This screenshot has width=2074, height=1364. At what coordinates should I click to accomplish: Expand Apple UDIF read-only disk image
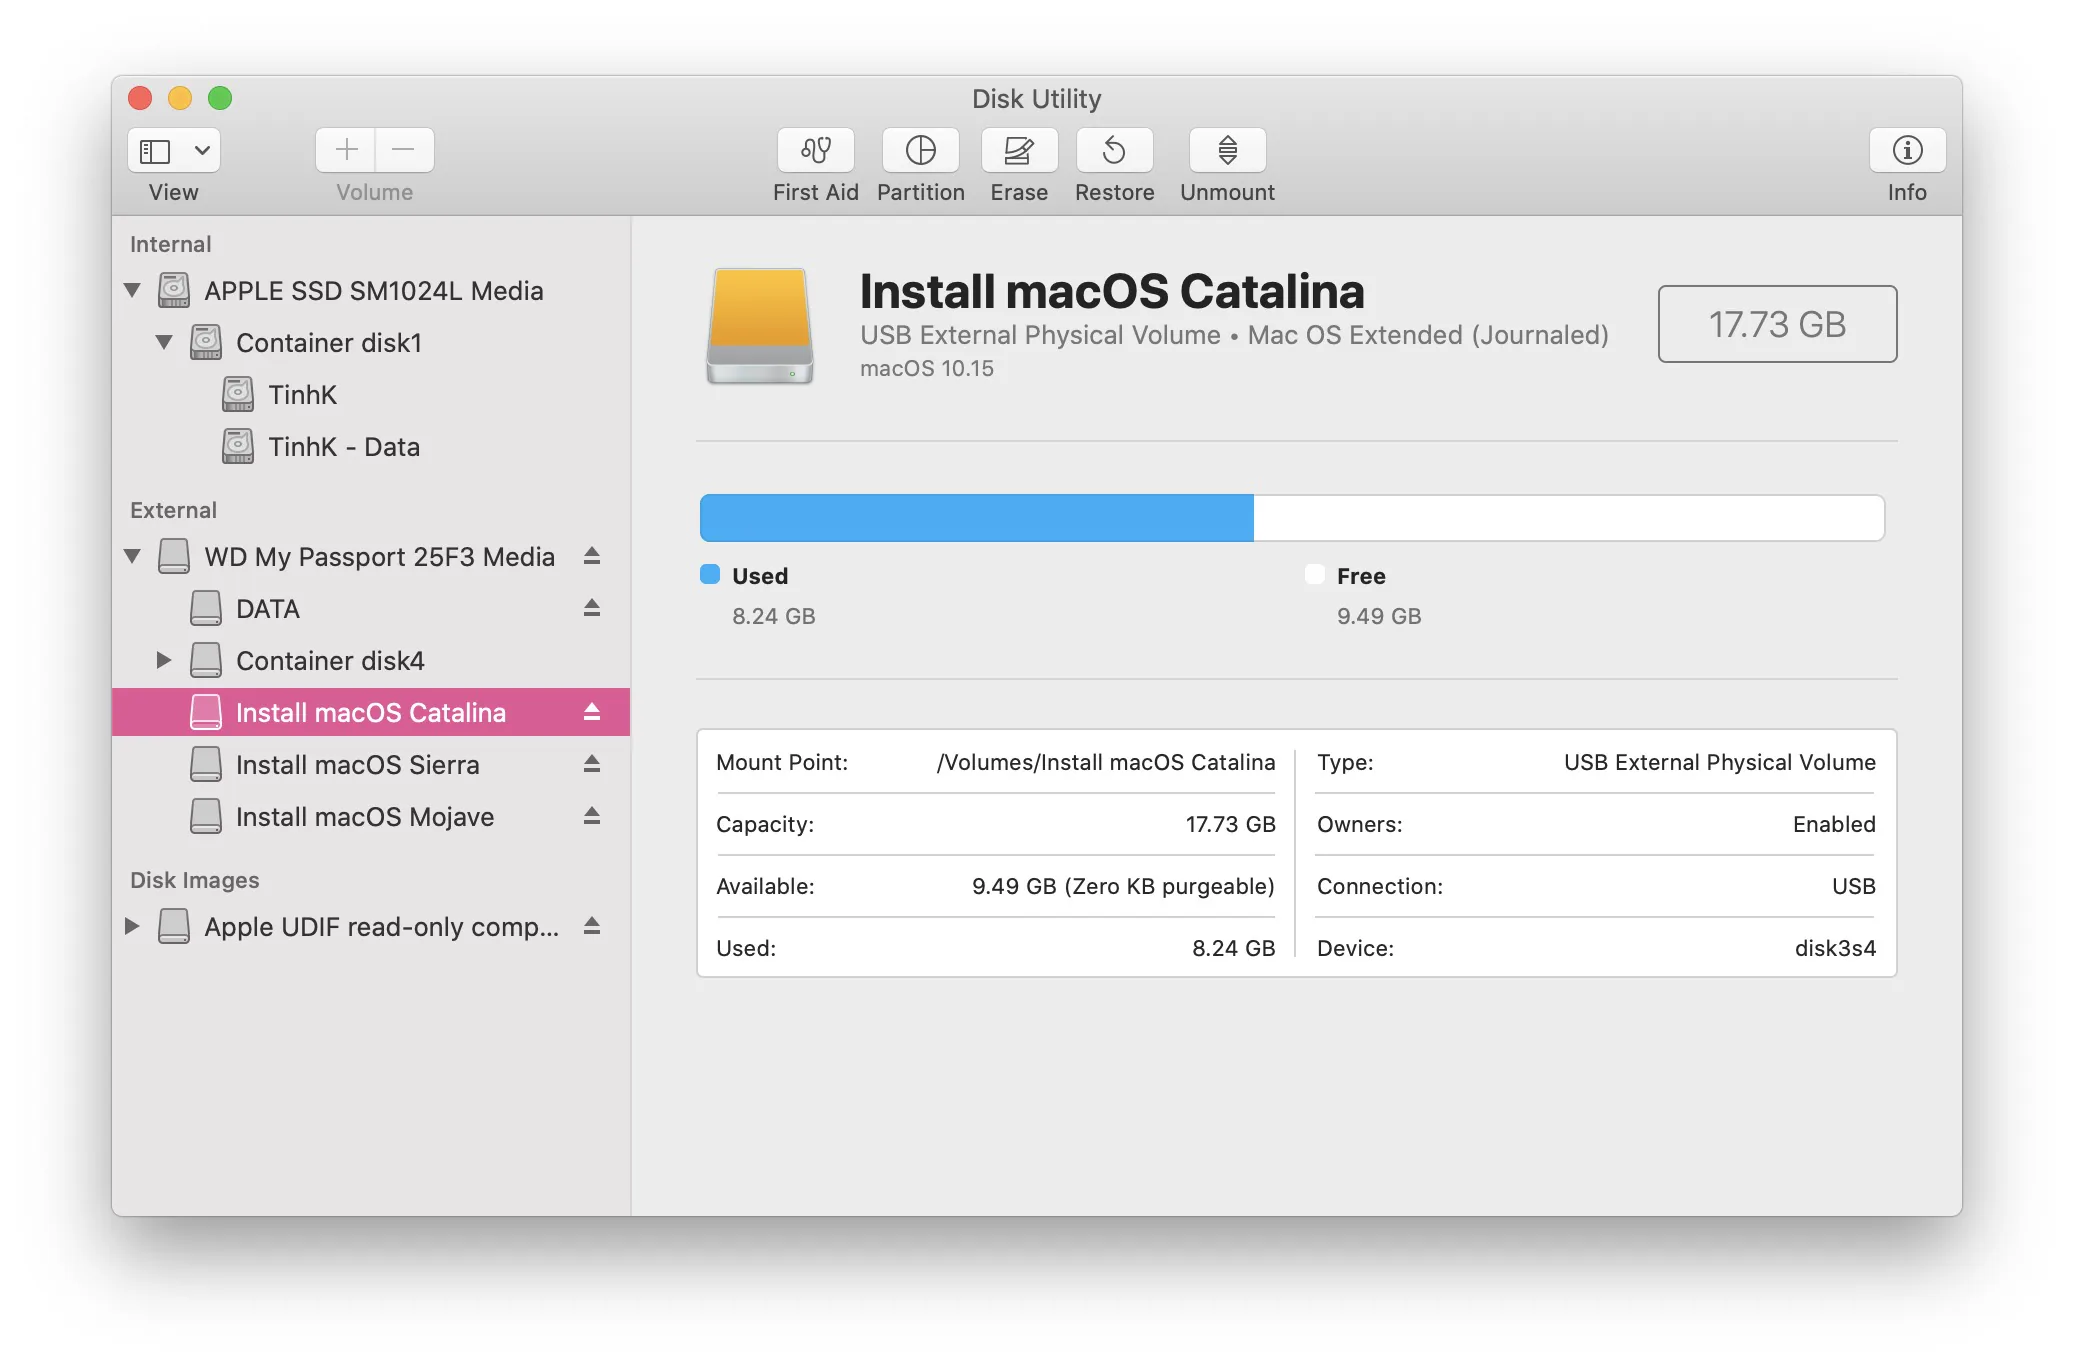click(x=132, y=926)
